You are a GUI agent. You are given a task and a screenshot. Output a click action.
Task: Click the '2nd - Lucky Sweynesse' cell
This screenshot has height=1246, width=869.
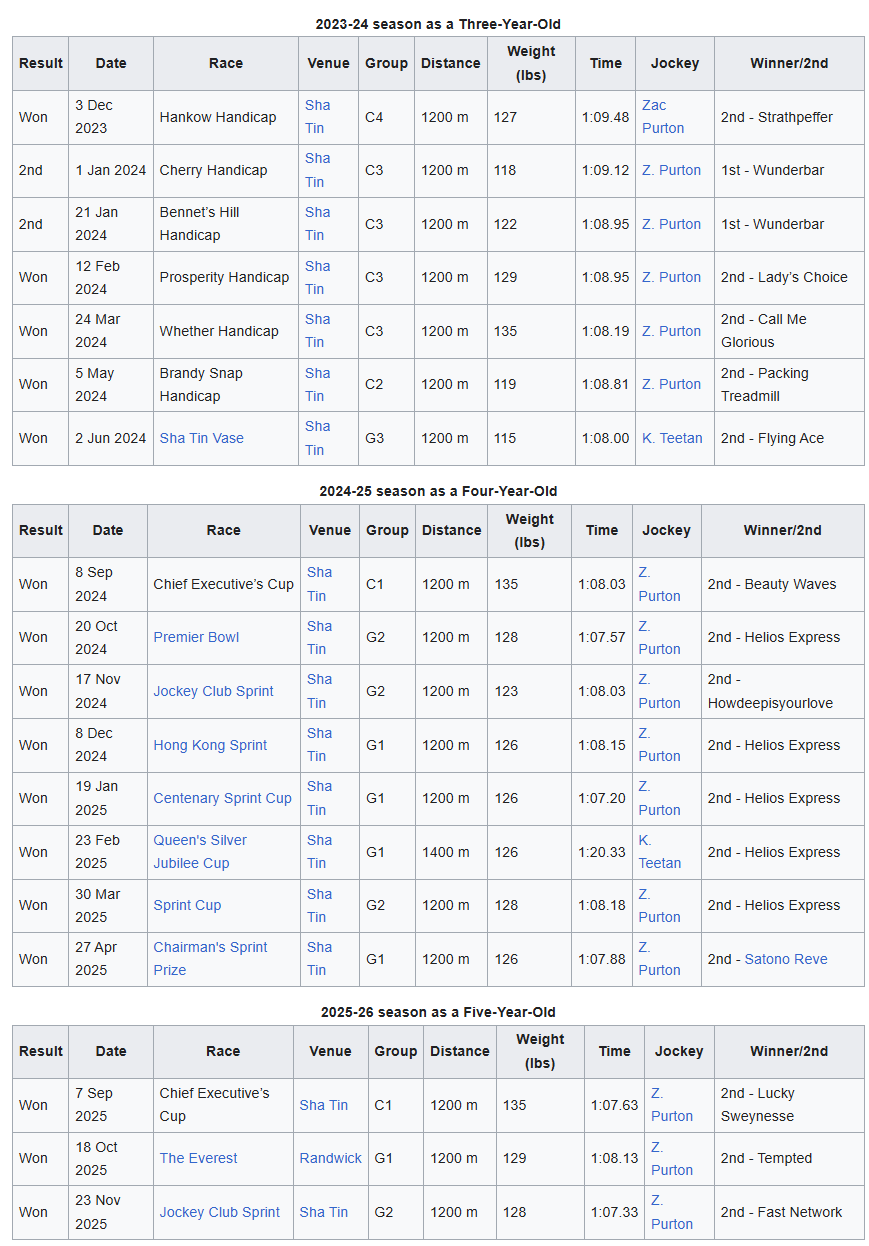tap(789, 1105)
